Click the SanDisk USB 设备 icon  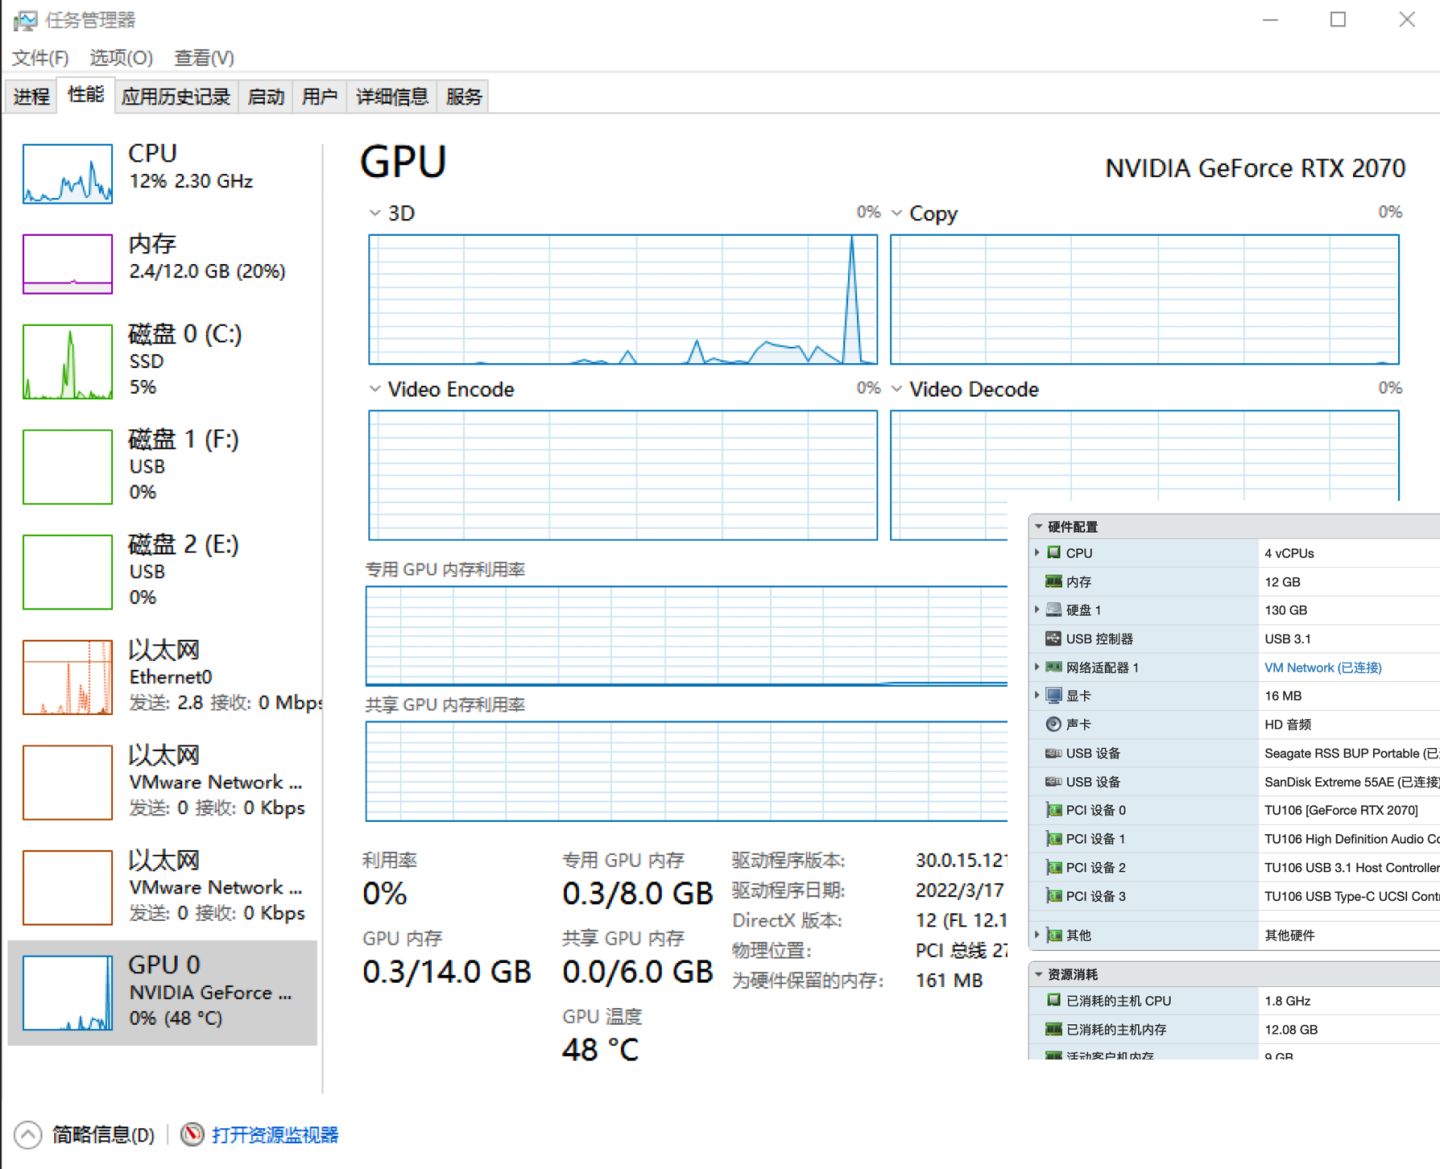1053,782
